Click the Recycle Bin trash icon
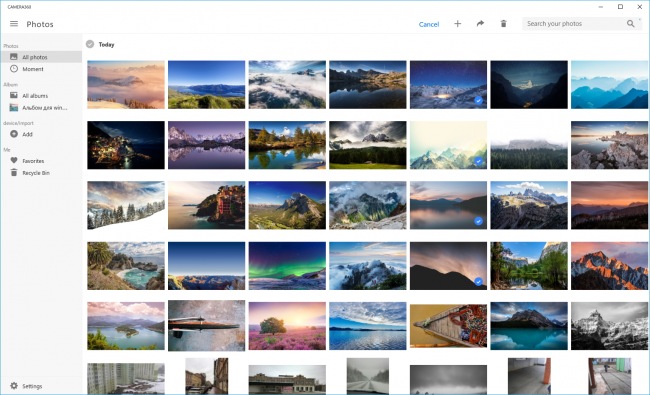 point(14,172)
